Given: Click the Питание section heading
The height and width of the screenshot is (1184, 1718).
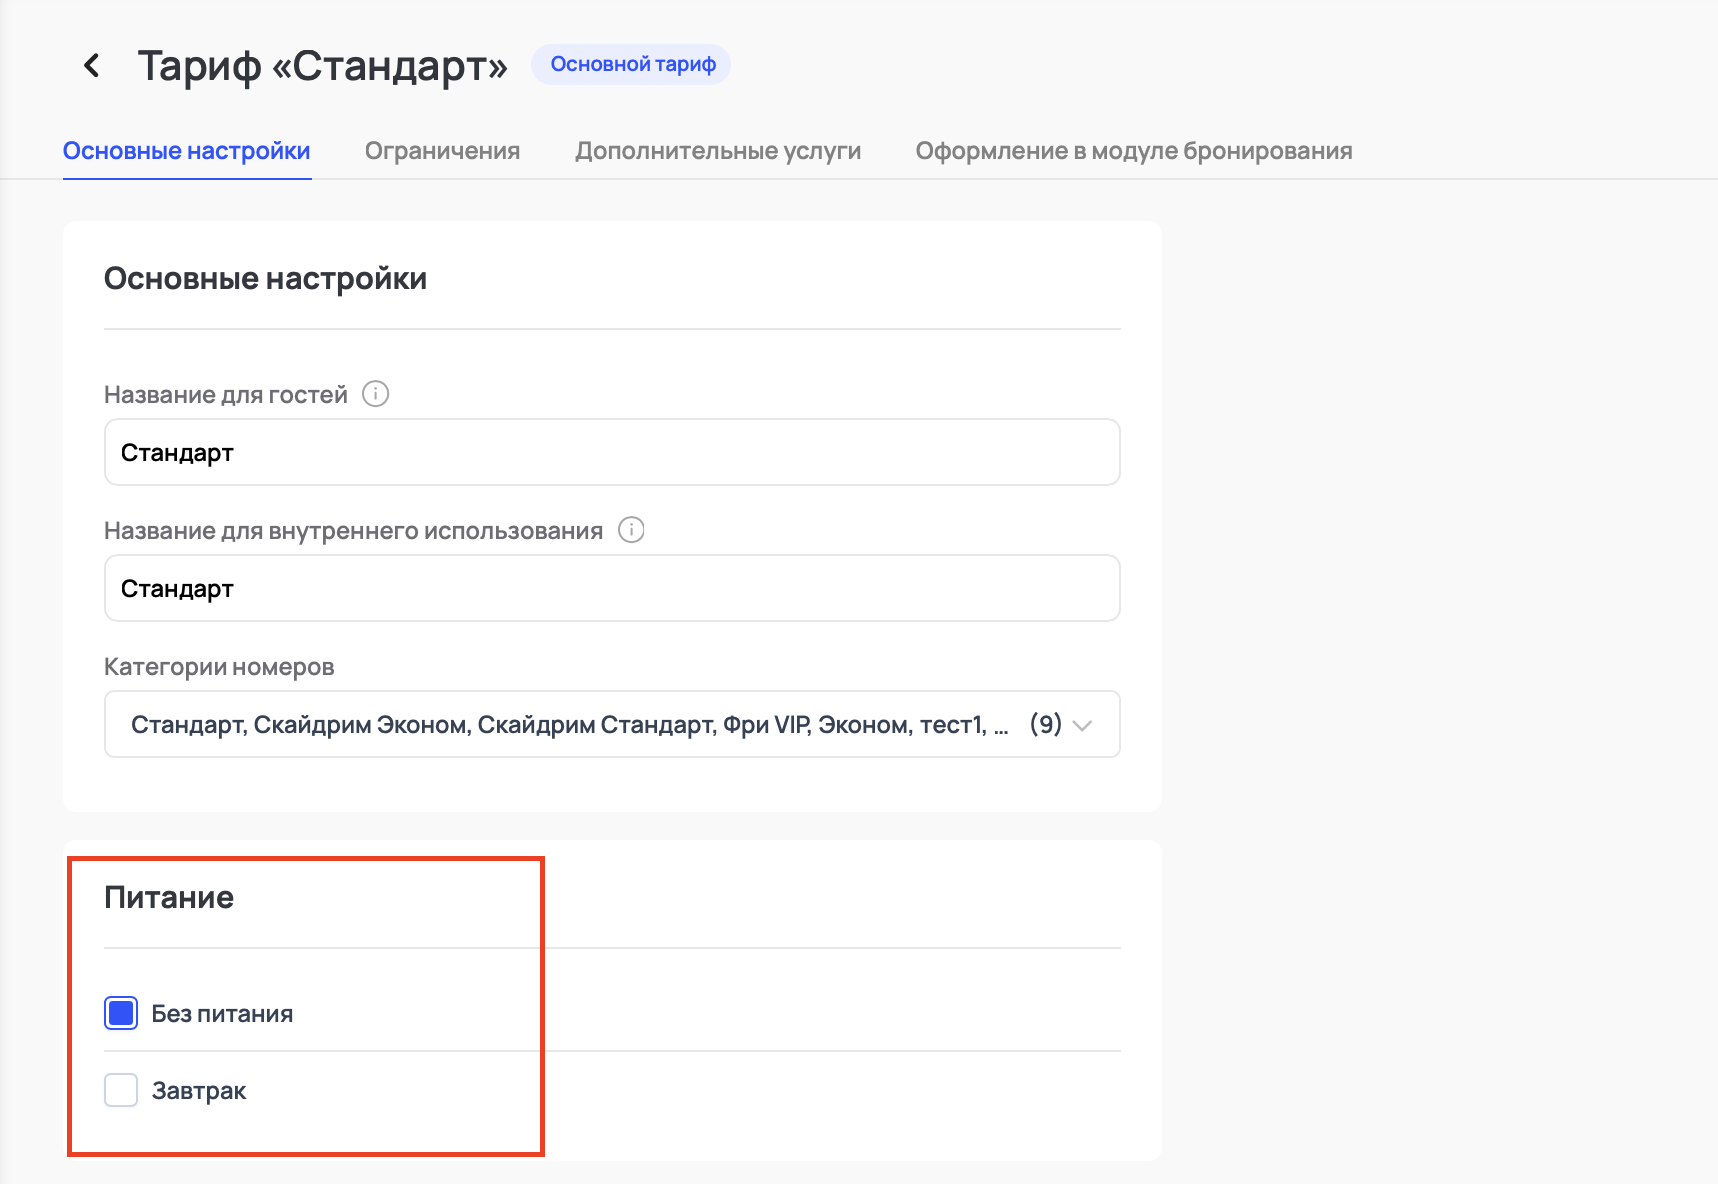Looking at the screenshot, I should (169, 897).
